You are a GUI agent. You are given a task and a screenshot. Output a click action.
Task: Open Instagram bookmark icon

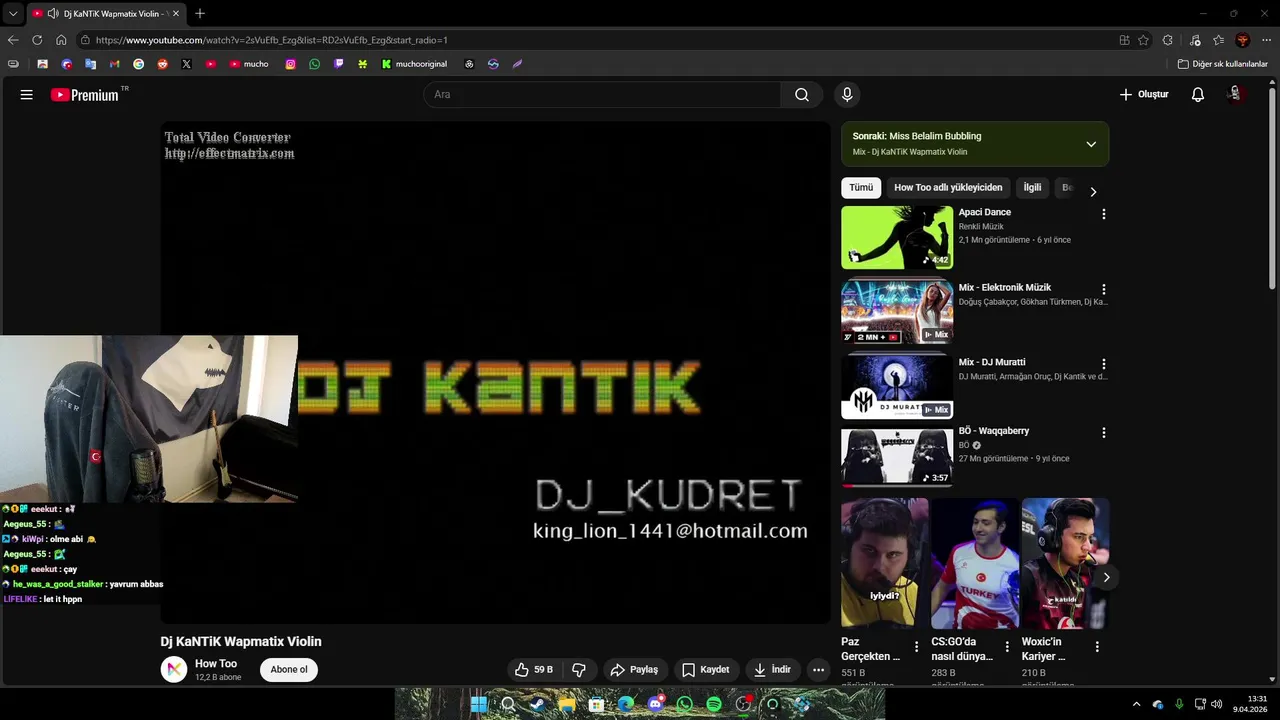(291, 64)
